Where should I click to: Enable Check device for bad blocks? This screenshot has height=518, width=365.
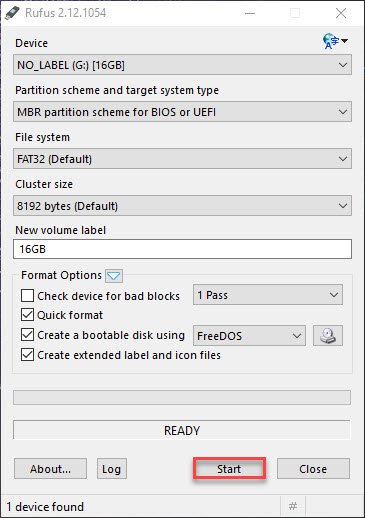(27, 296)
